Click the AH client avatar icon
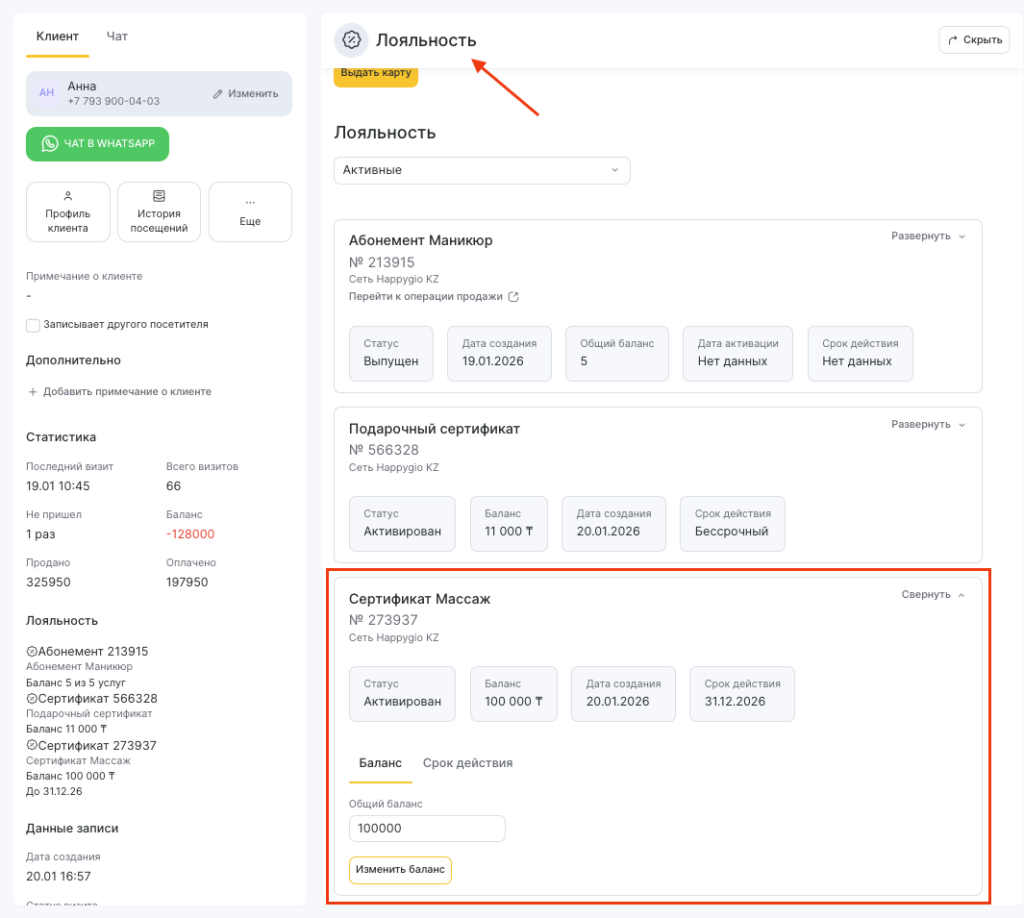 (x=46, y=93)
